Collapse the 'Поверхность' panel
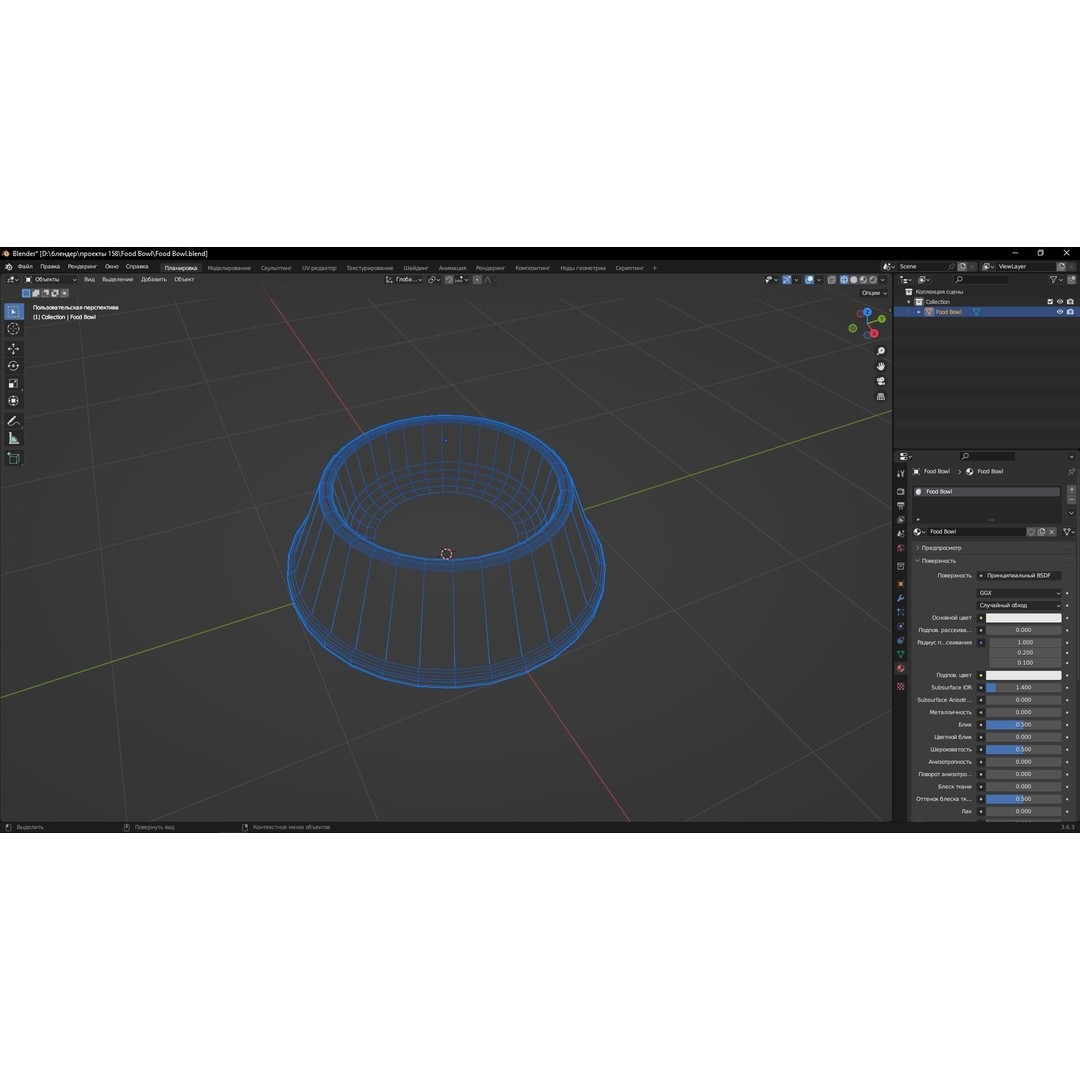This screenshot has height=1080, width=1080. (x=937, y=561)
